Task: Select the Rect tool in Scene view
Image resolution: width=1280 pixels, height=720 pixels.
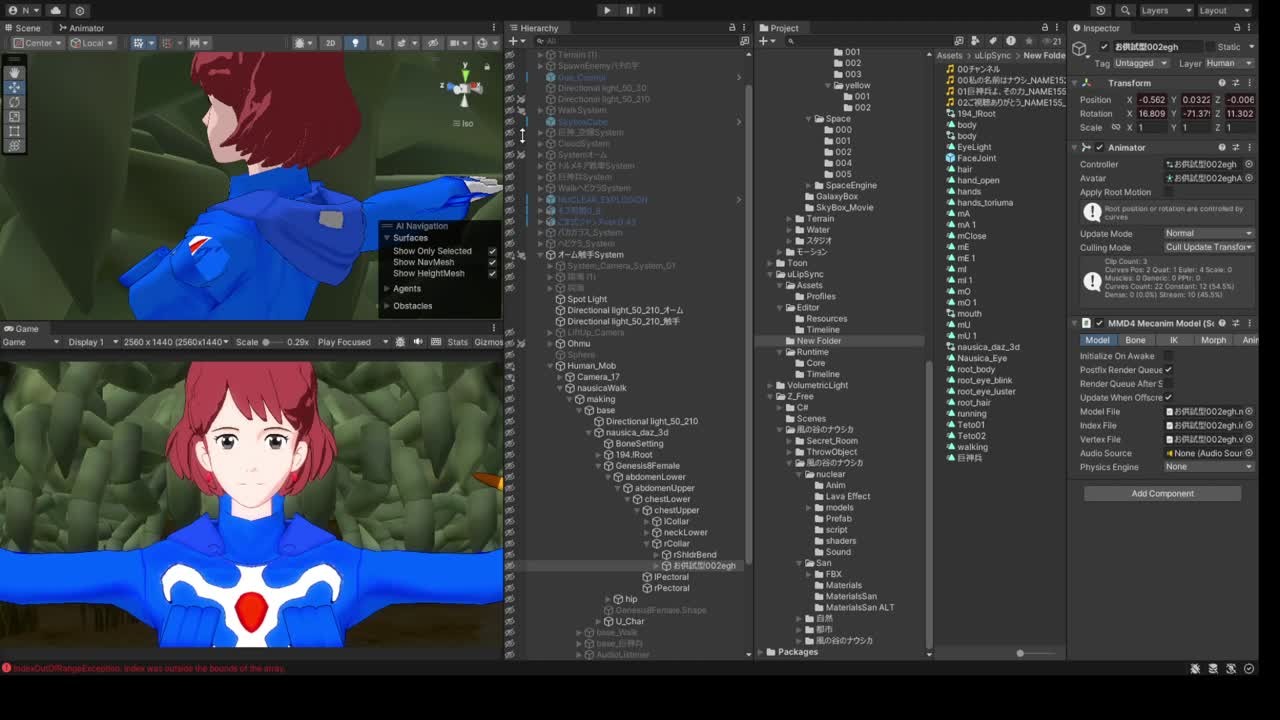Action: click(14, 131)
